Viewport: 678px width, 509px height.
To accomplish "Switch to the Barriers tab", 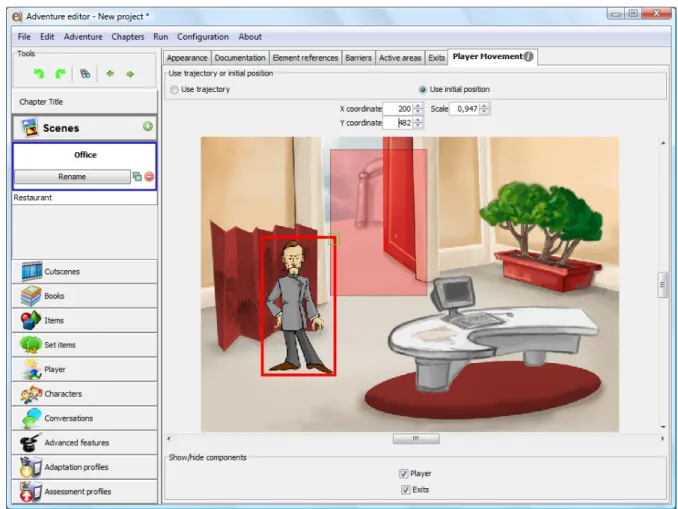I will pyautogui.click(x=358, y=58).
